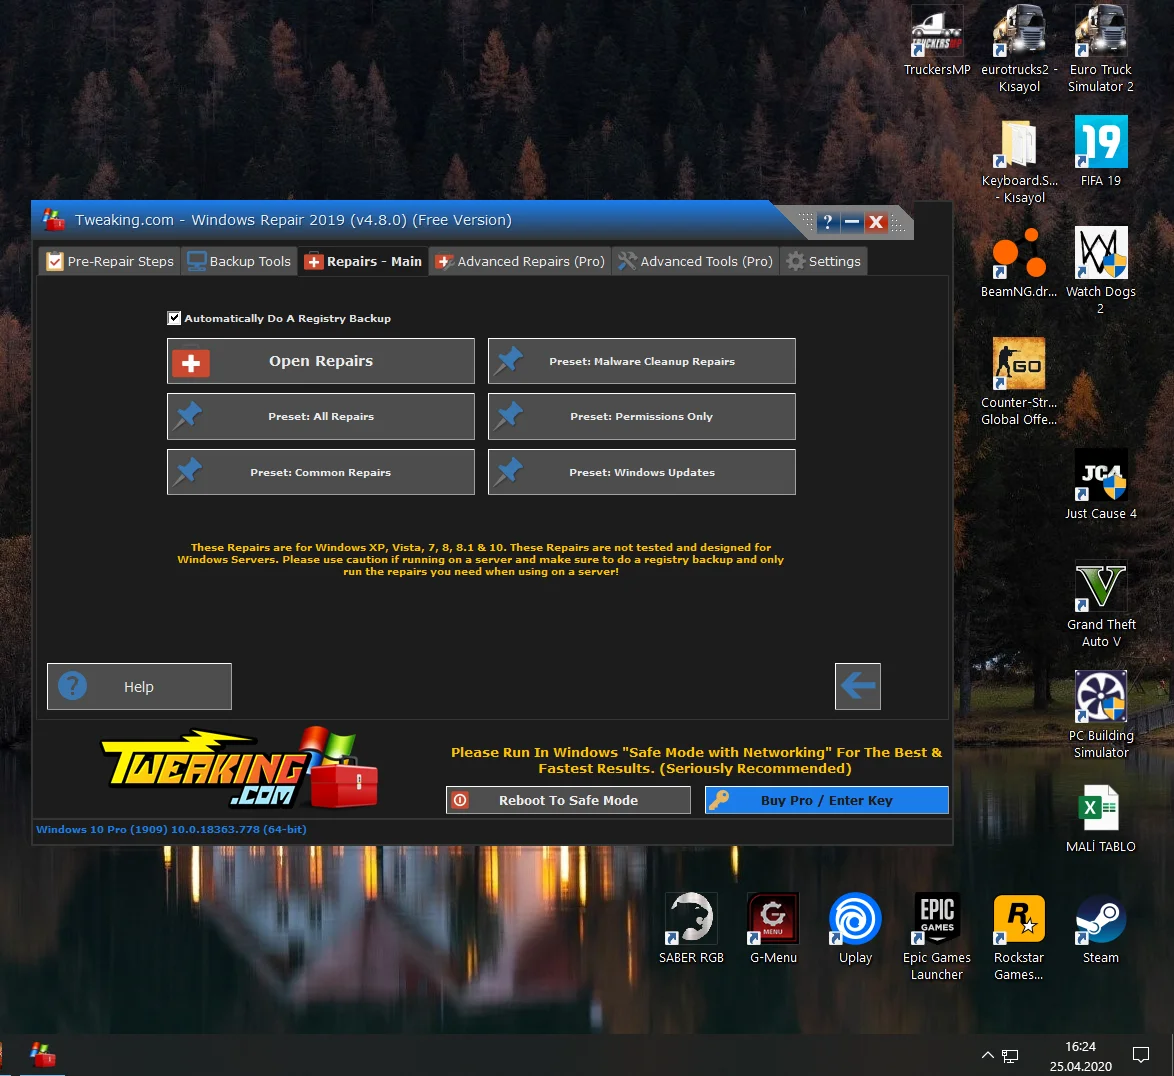This screenshot has height=1076, width=1174.
Task: Open Euro Truck Simulator 2 icon
Action: click(1101, 49)
